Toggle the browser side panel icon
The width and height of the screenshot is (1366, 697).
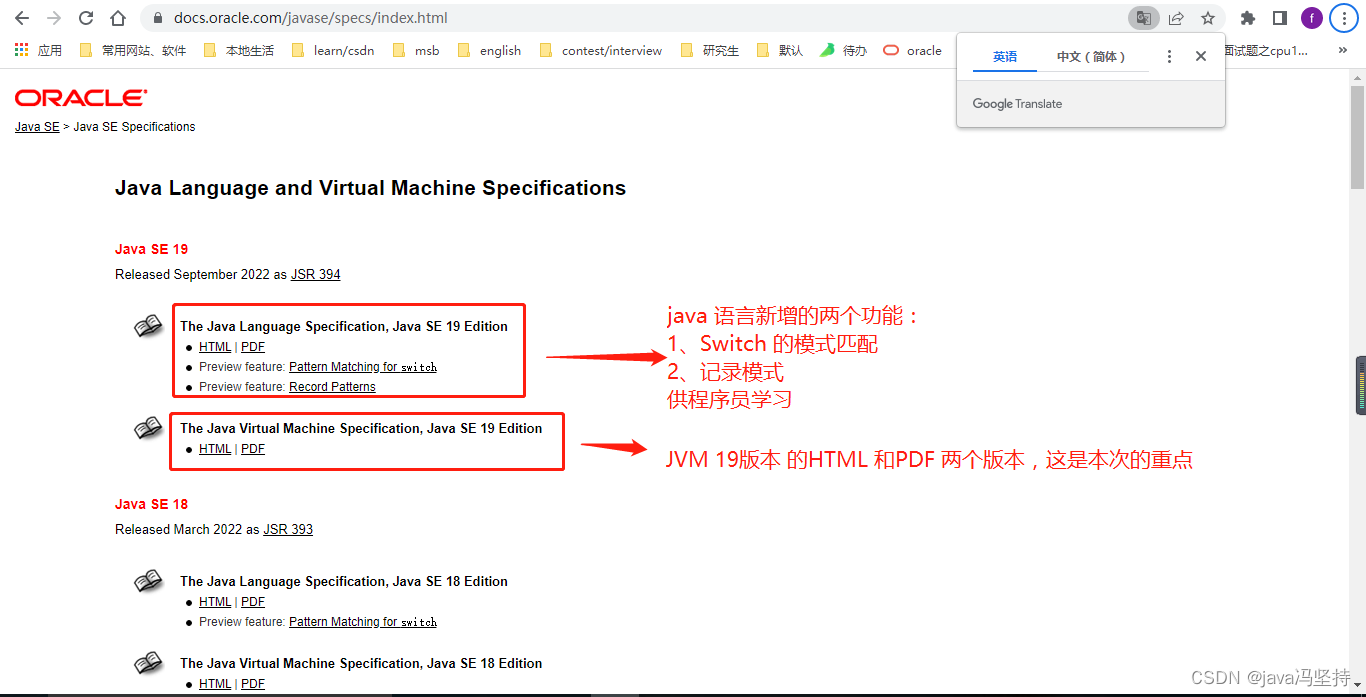1279,18
